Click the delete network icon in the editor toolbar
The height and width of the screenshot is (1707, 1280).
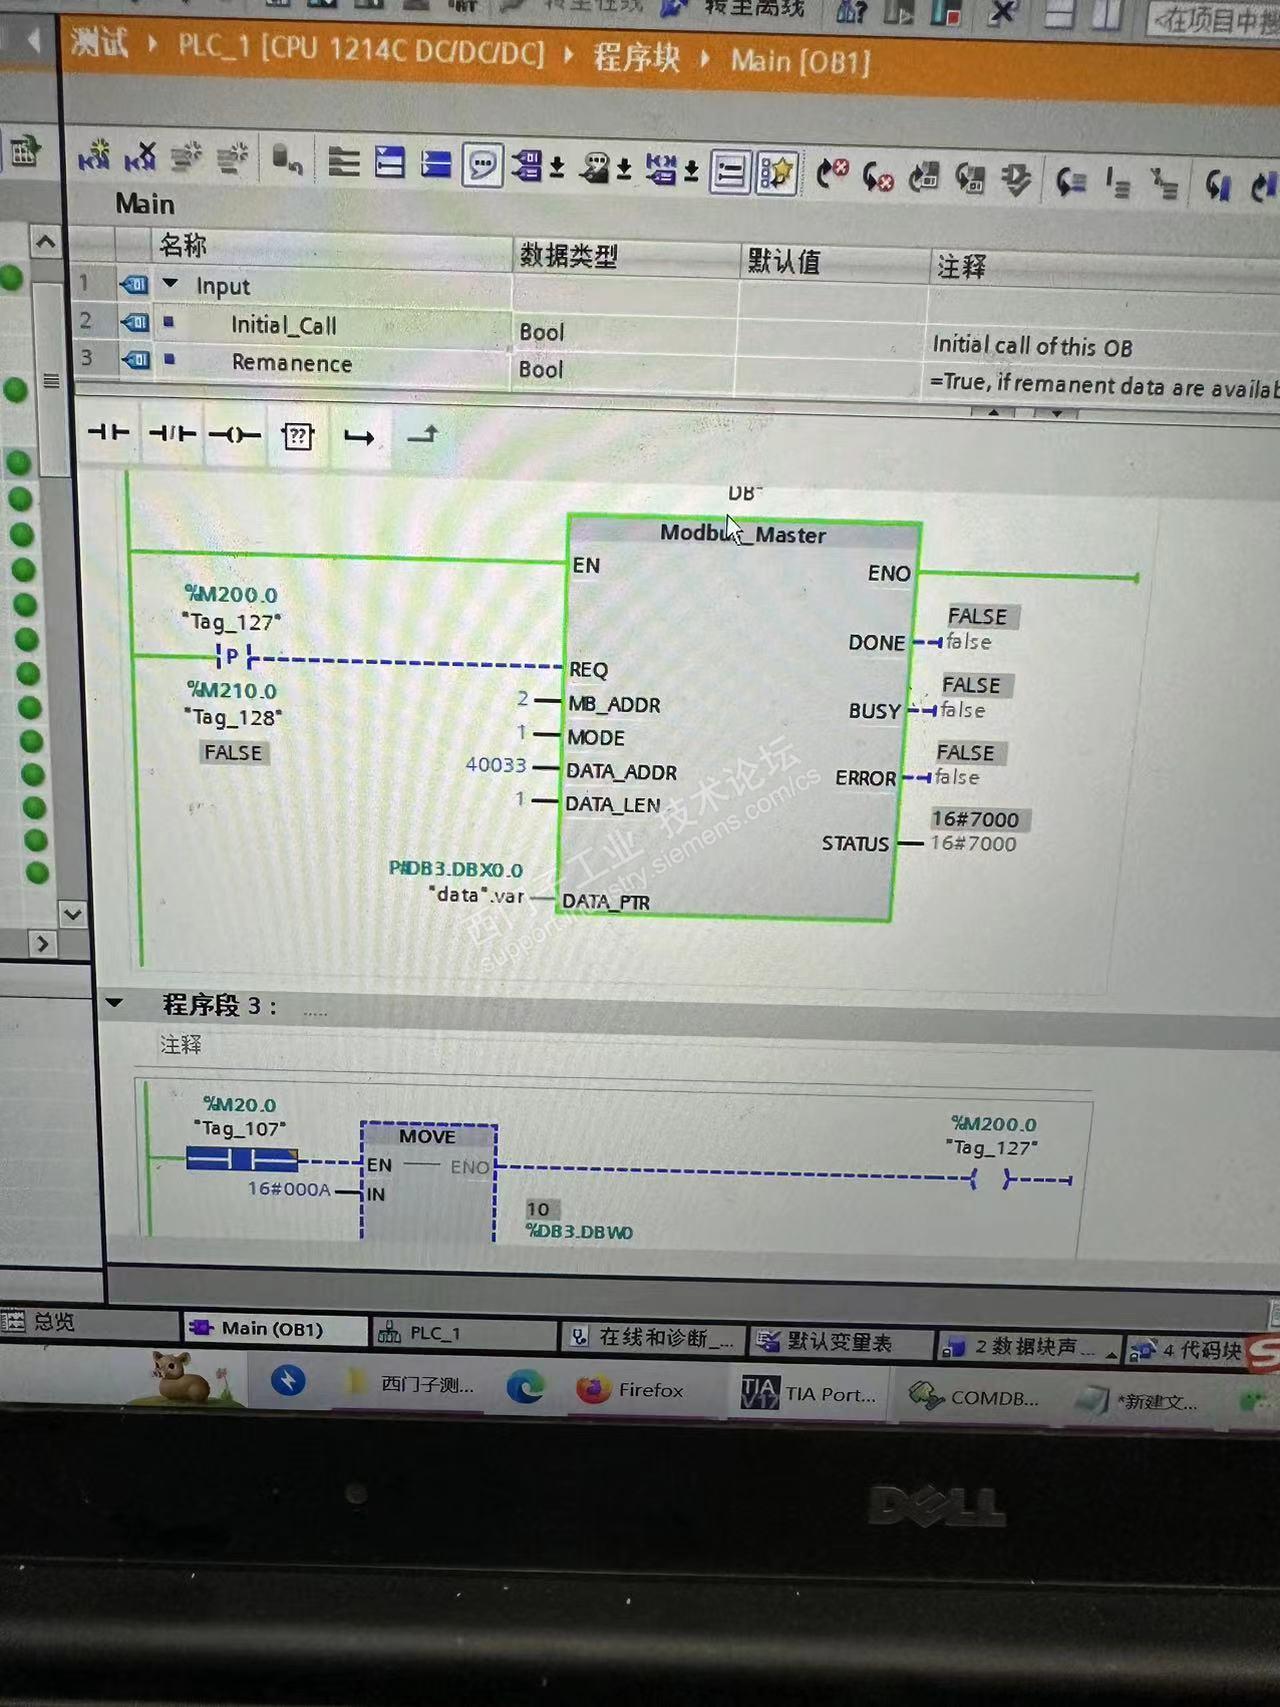click(140, 156)
